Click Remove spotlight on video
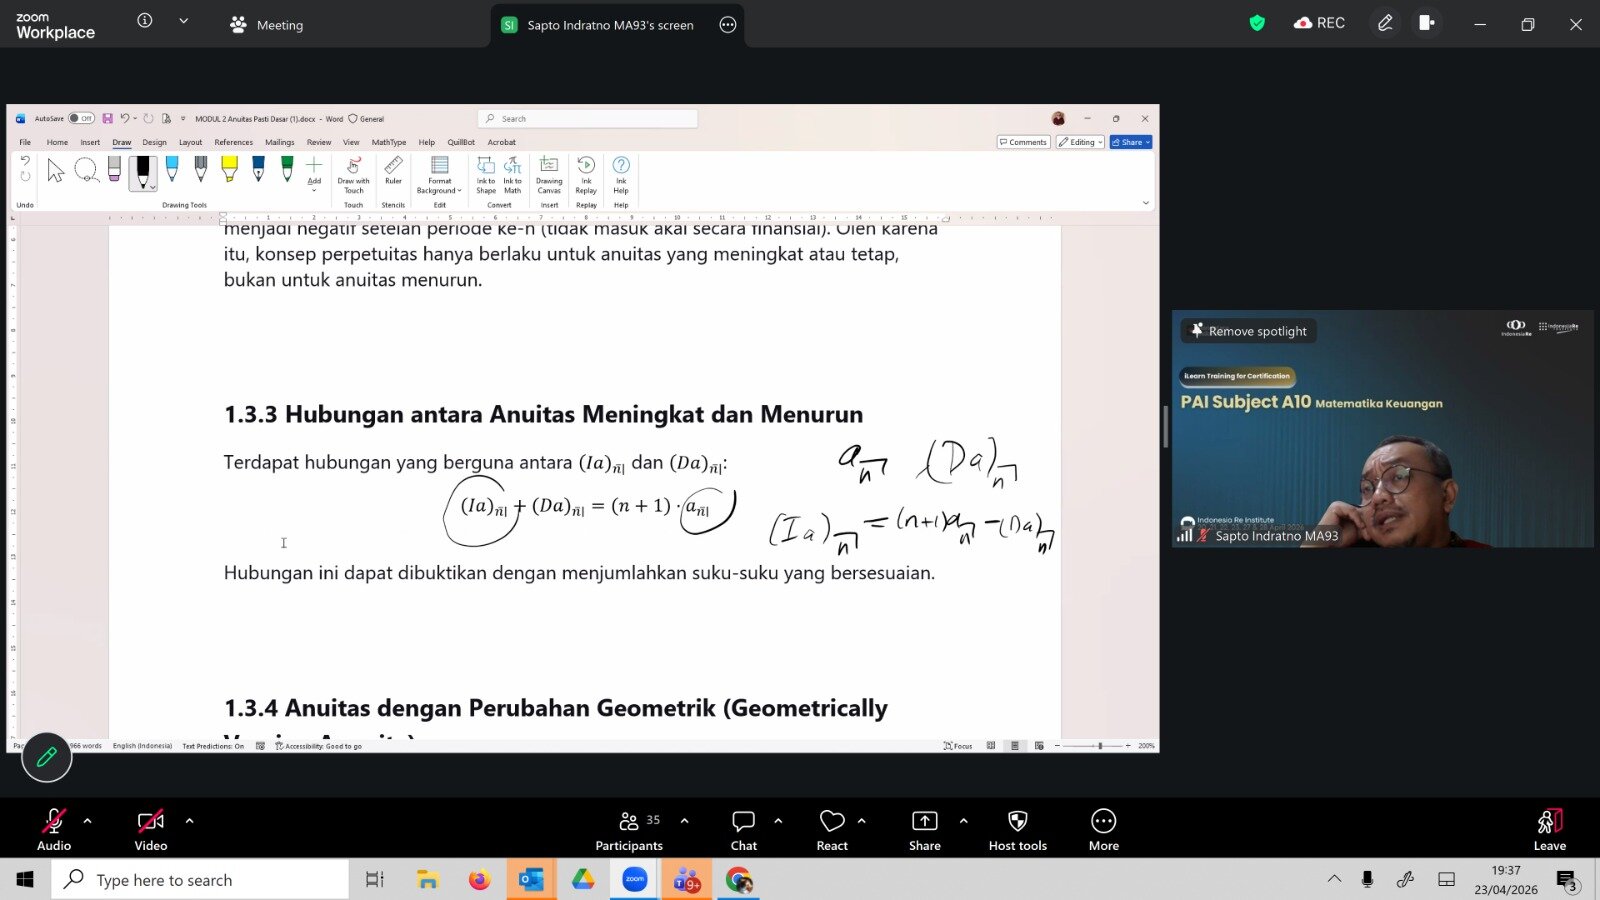This screenshot has height=900, width=1600. click(x=1249, y=331)
